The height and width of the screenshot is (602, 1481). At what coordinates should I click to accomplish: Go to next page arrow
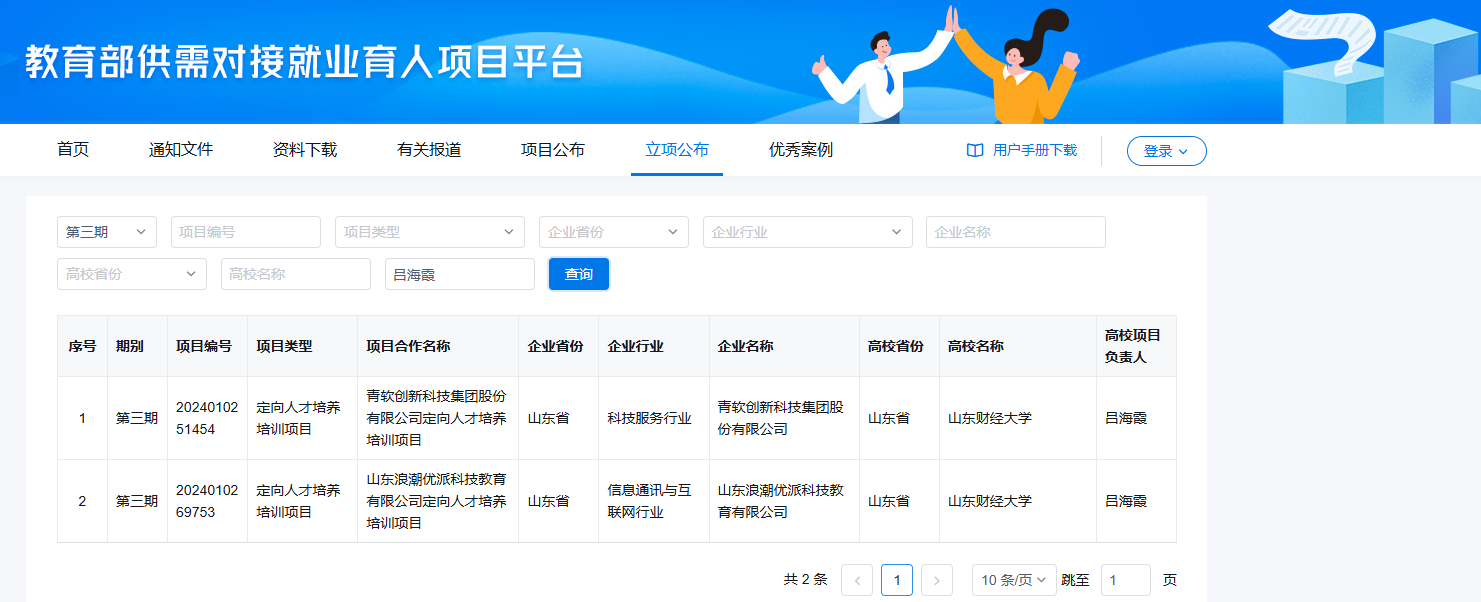(x=936, y=580)
